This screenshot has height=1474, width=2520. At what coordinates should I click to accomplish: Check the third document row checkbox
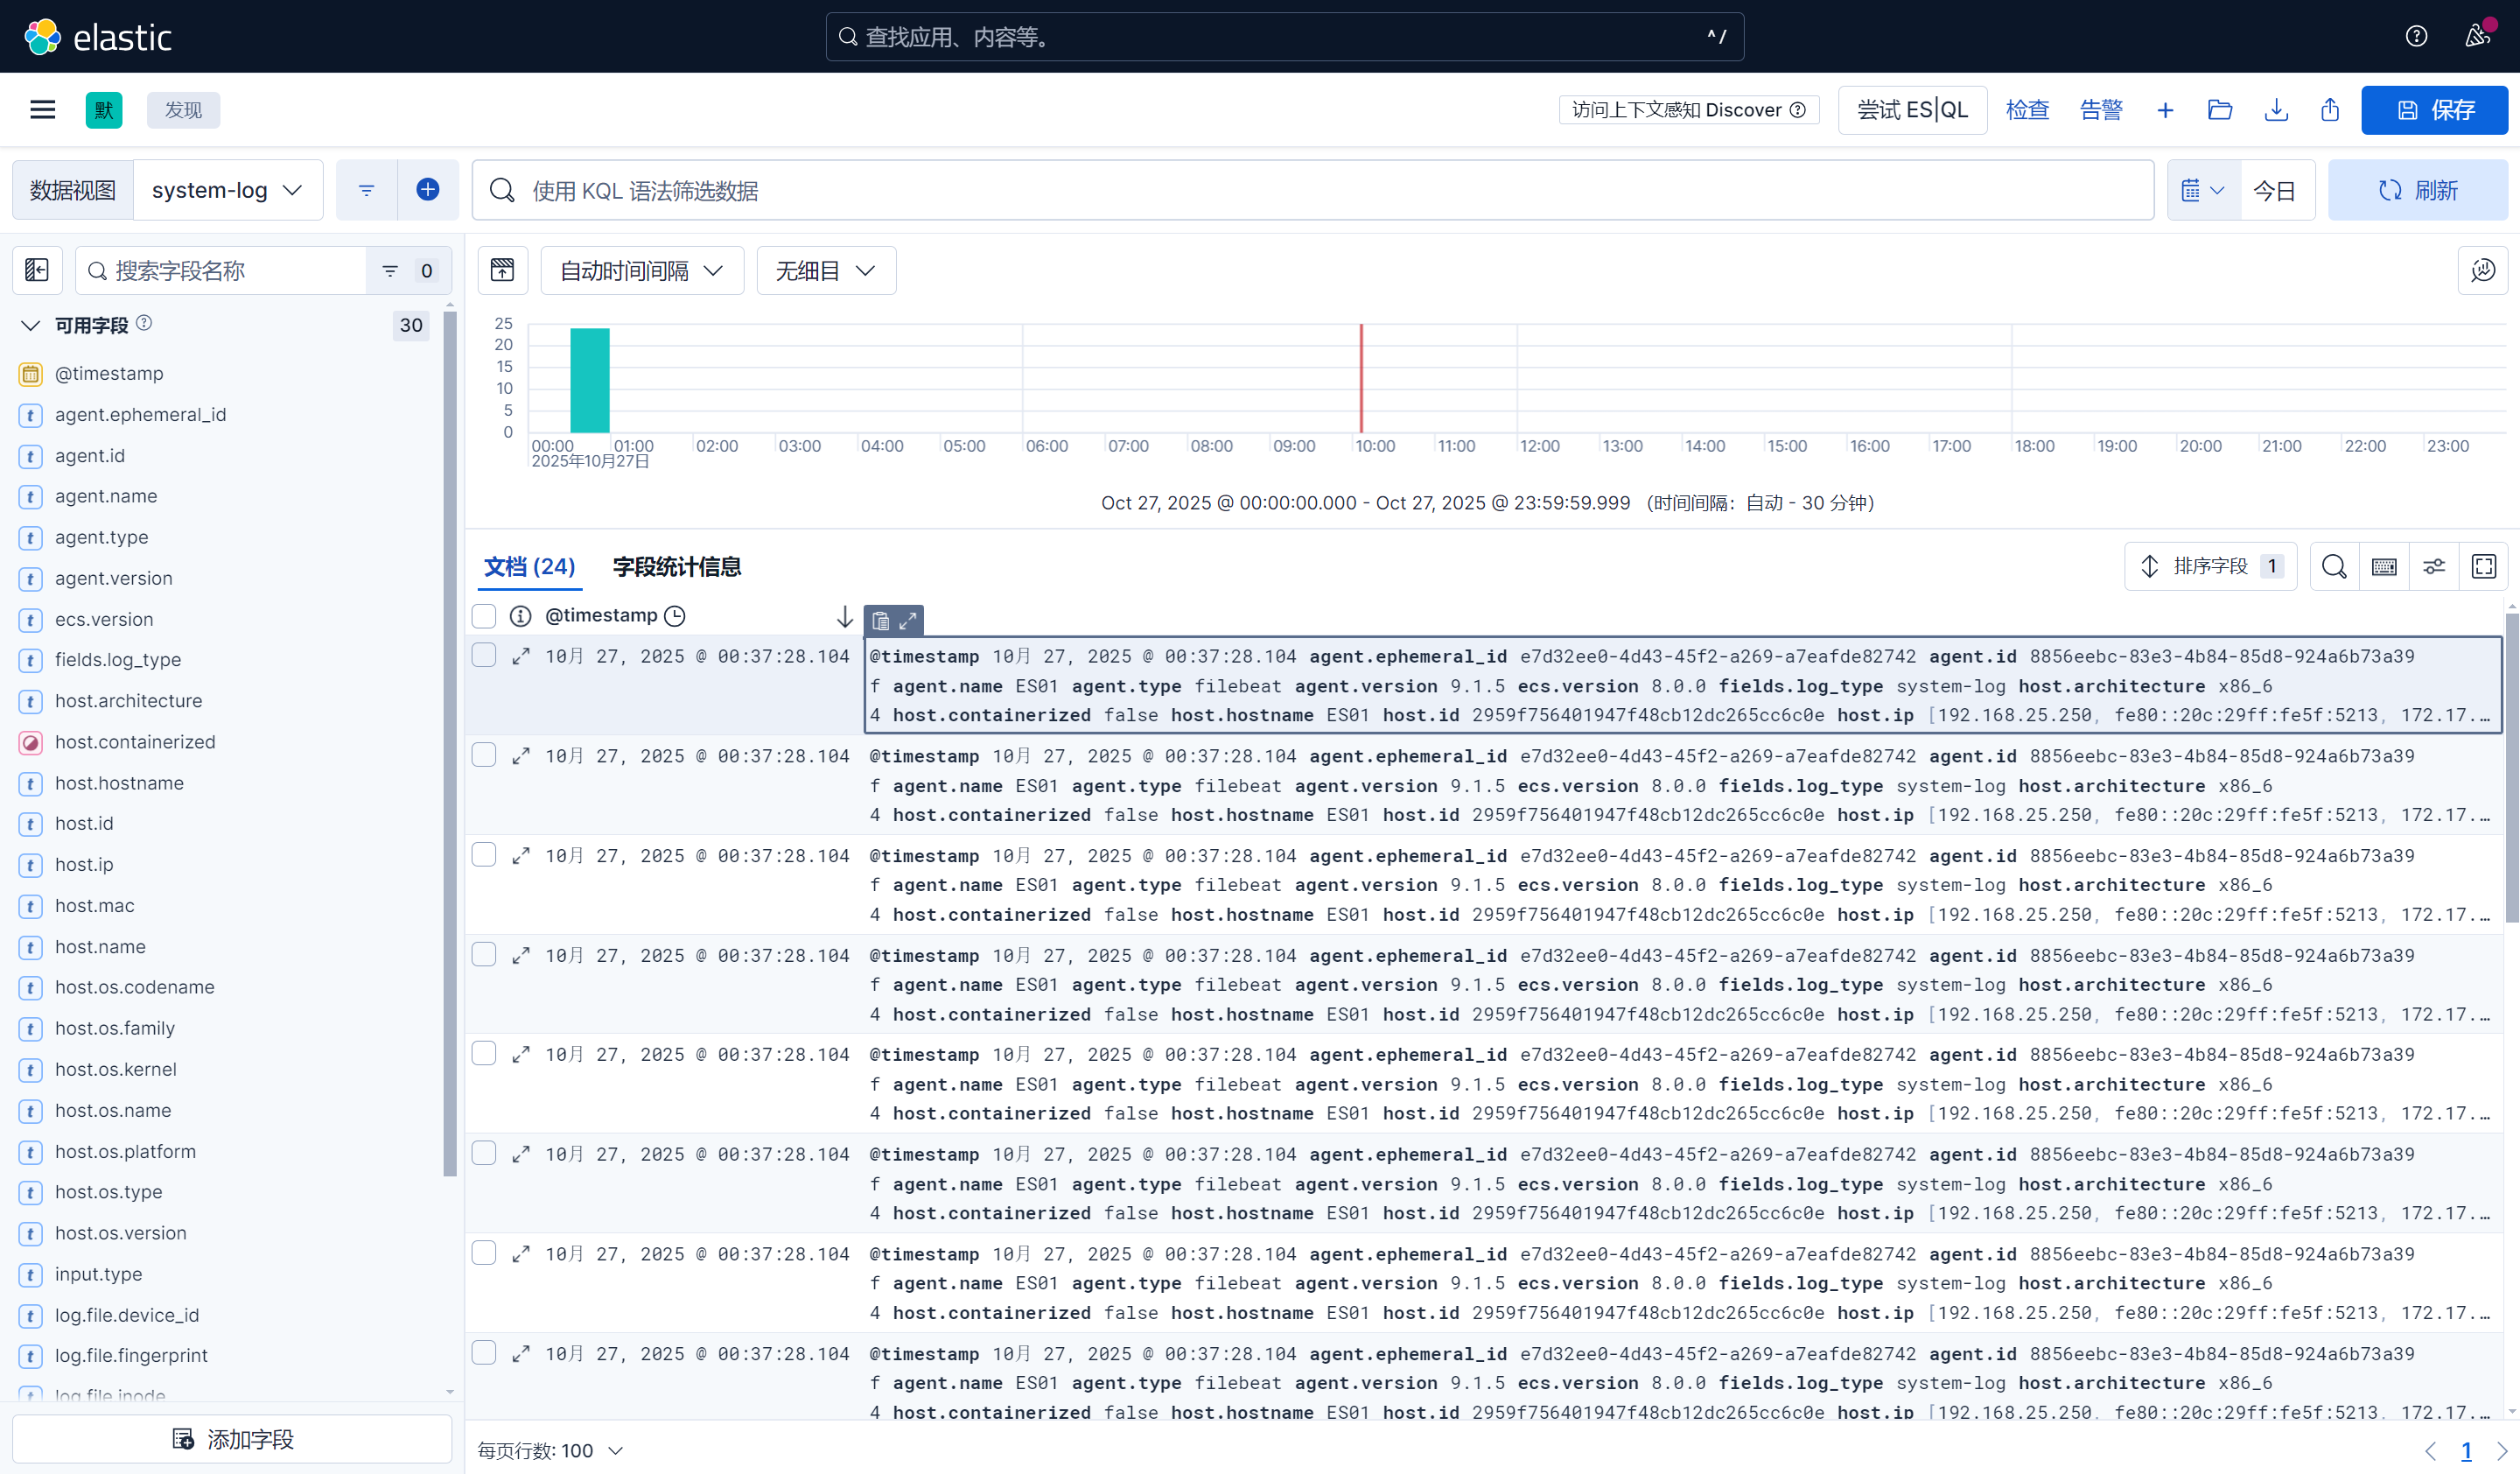point(484,855)
